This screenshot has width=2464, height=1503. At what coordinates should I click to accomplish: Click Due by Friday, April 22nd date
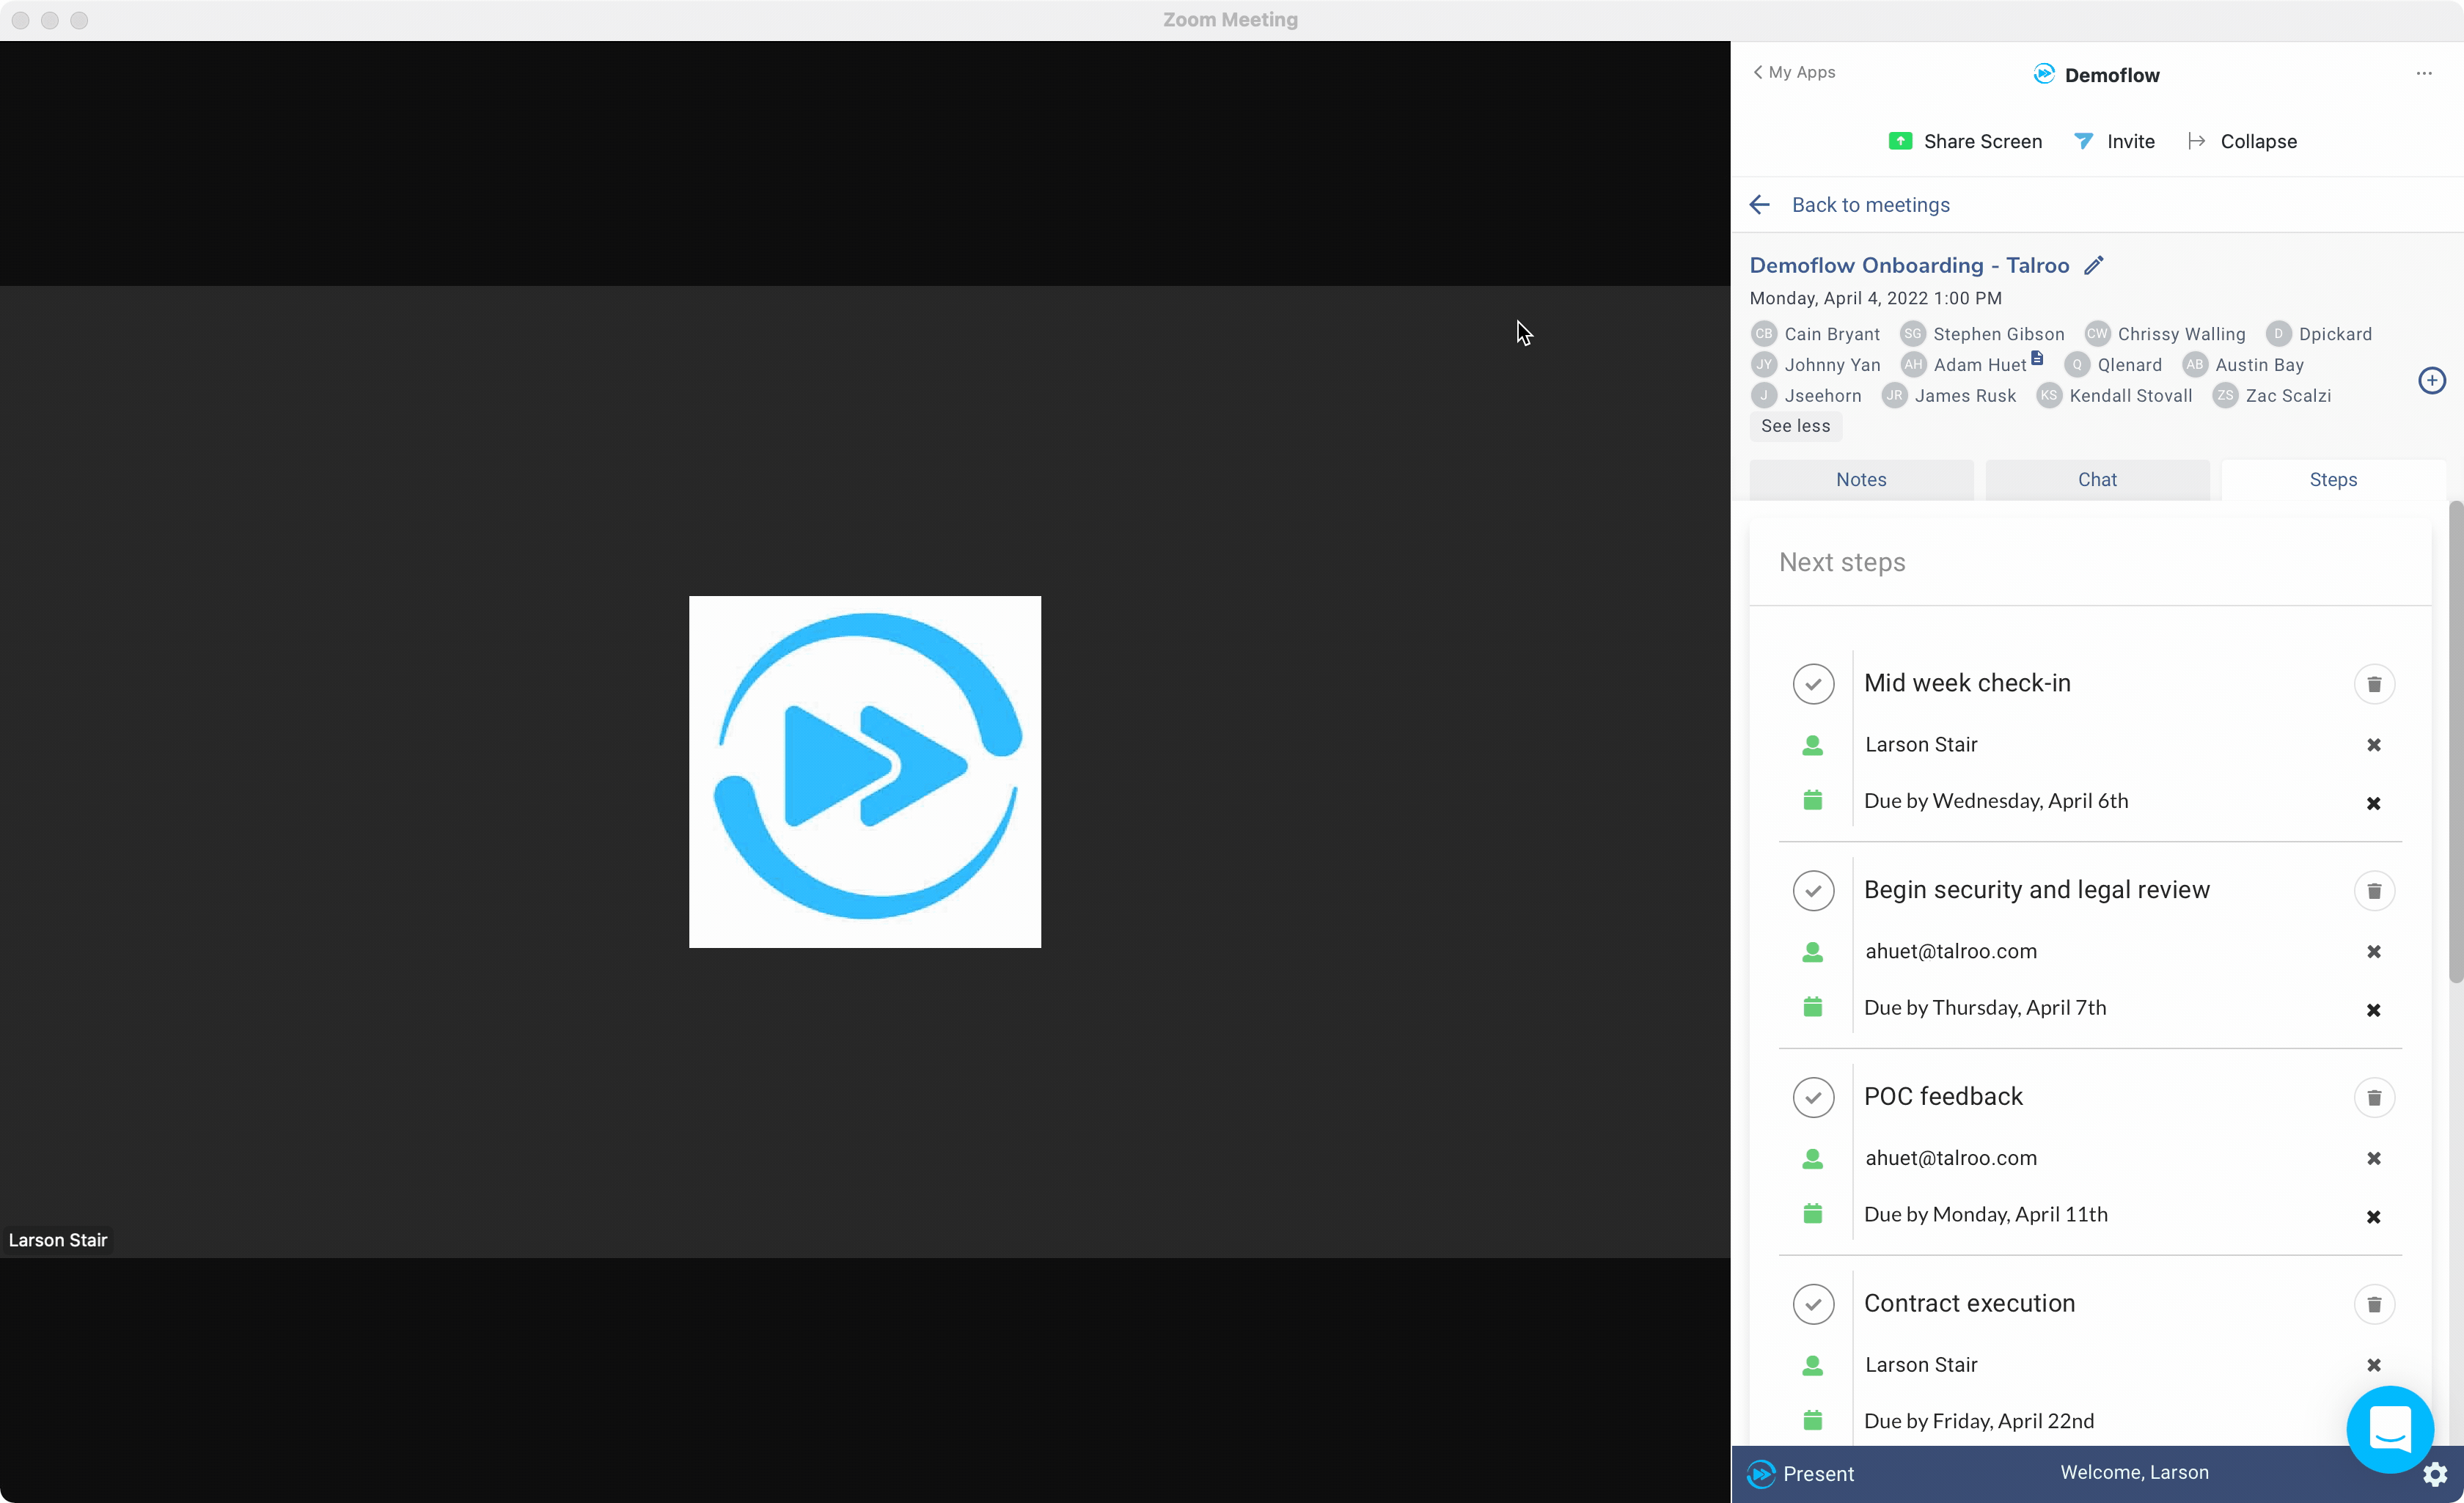click(x=1978, y=1421)
